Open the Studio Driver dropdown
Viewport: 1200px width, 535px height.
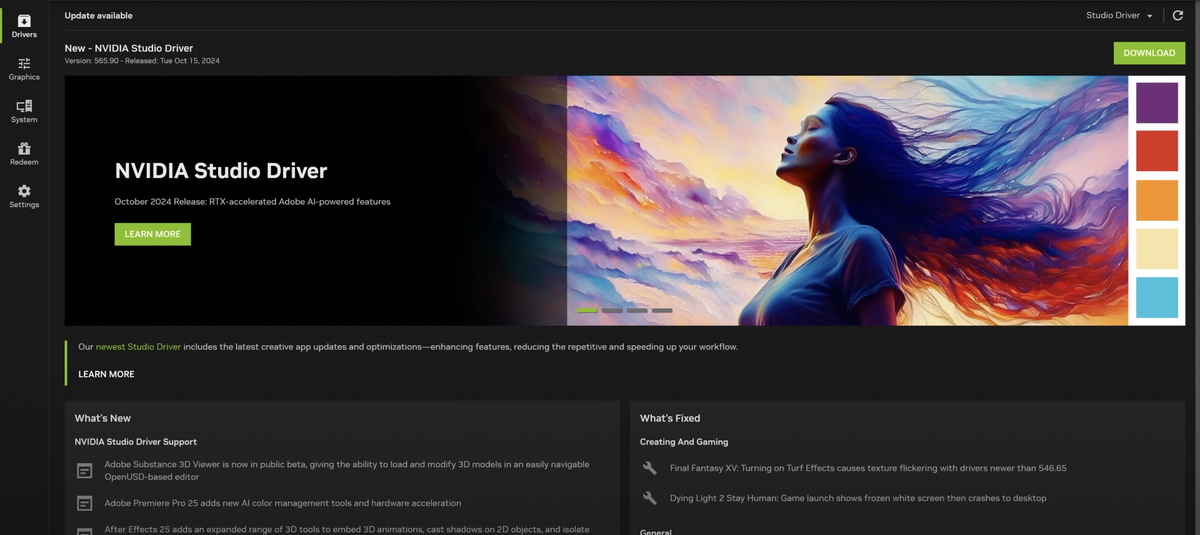pos(1119,16)
